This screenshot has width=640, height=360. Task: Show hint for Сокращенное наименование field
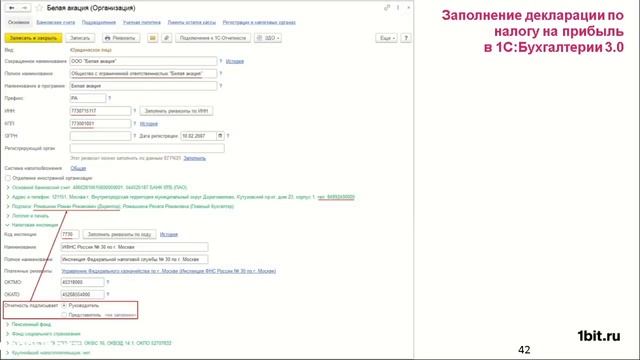click(x=221, y=61)
